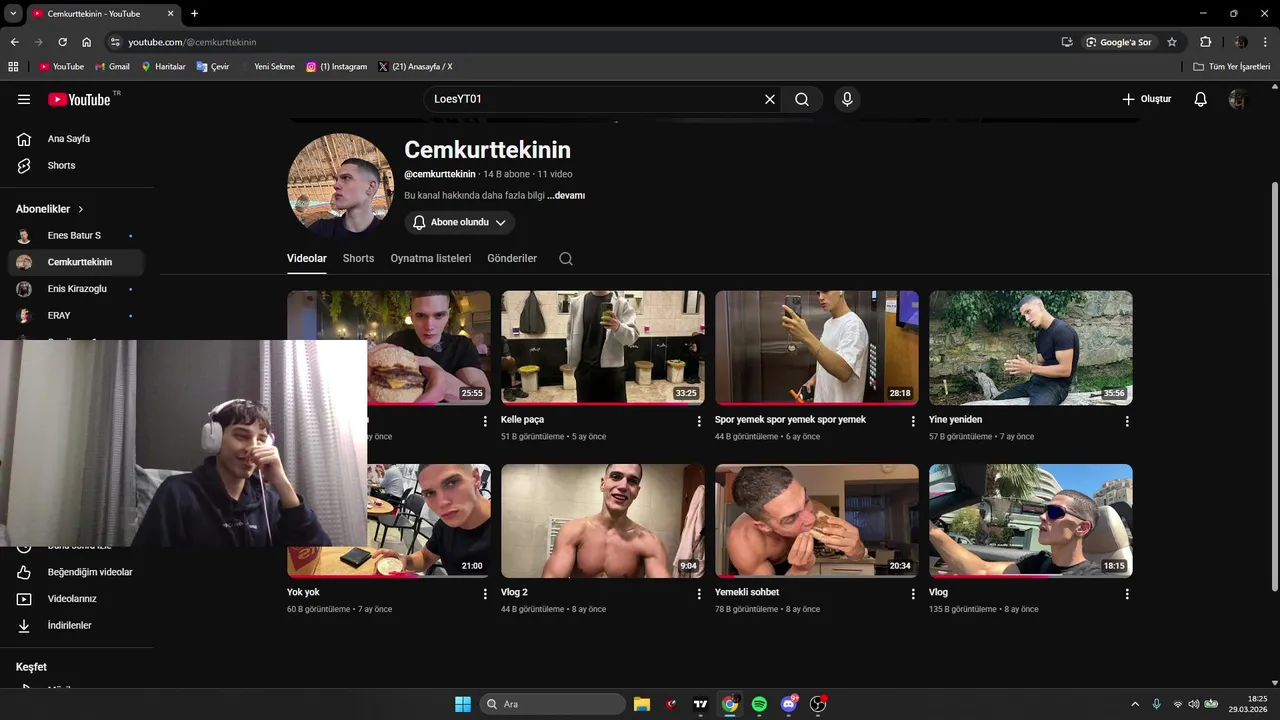Click the magnifier search button beside LoesYT01

pos(802,99)
